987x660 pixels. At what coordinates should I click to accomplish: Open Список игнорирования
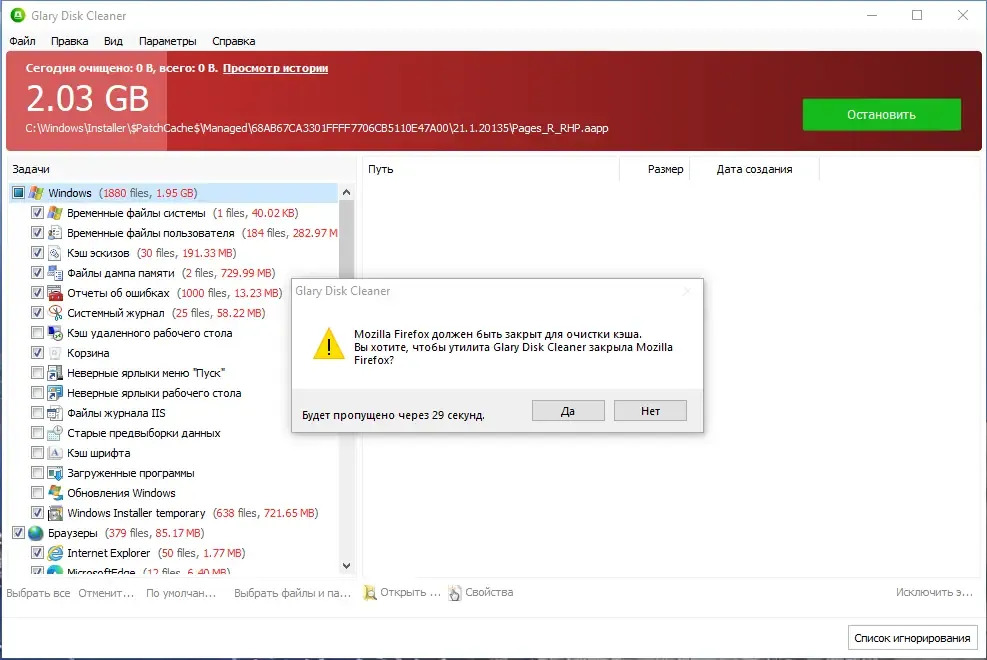[912, 638]
